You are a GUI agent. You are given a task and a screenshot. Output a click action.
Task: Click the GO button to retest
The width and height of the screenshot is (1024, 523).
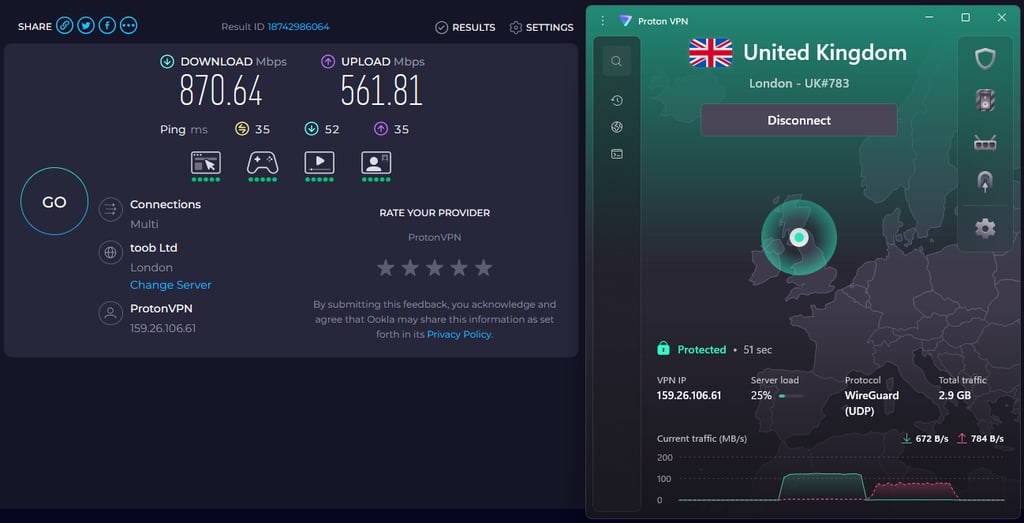54,202
